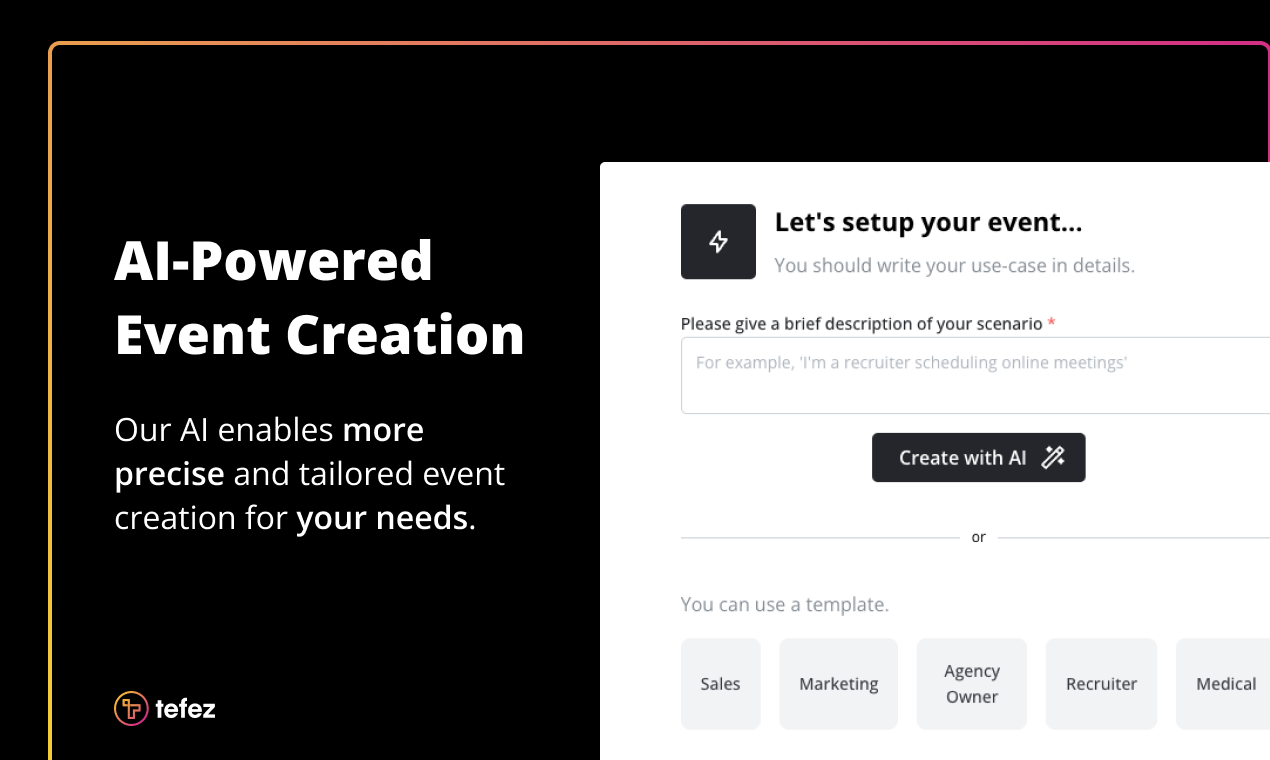
Task: Focus the scenario description text field
Action: coord(975,375)
